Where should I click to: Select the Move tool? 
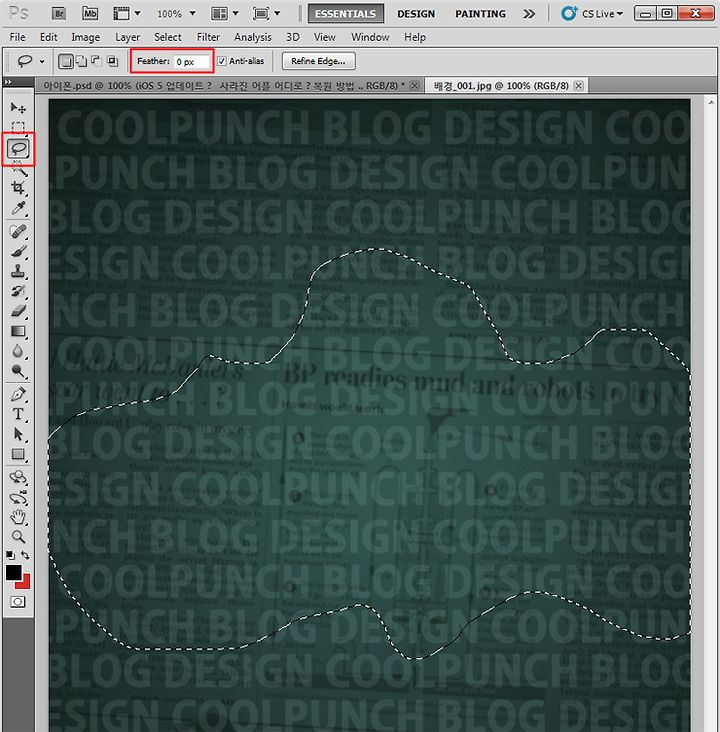coord(18,108)
